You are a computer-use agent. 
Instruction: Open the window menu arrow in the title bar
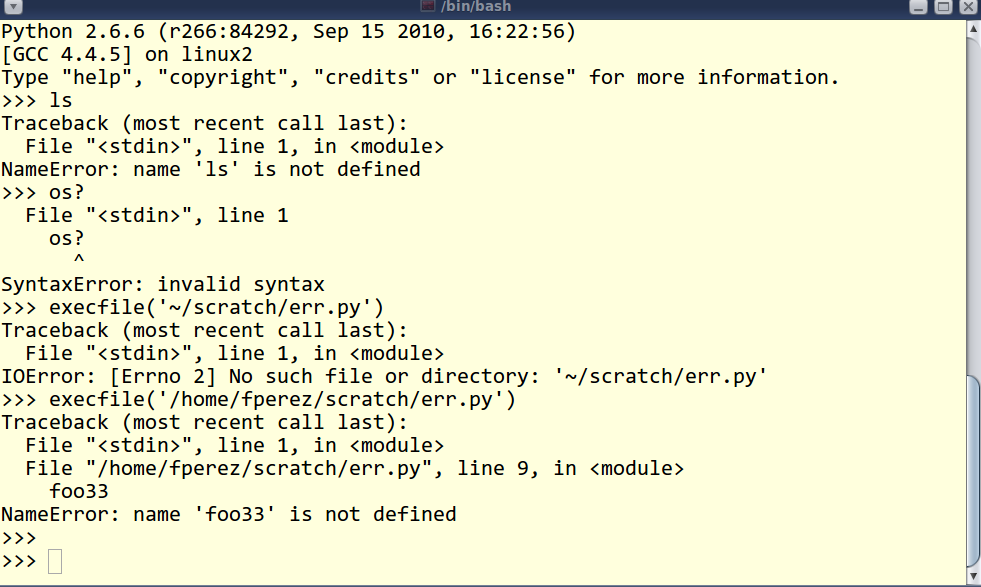13,7
